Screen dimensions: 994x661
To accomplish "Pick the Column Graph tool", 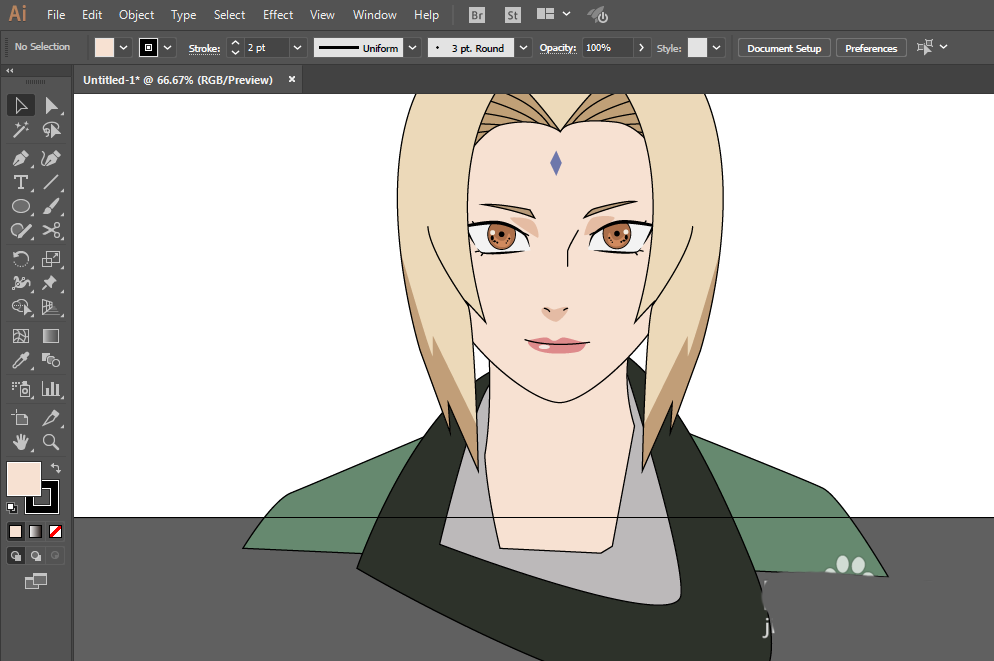I will click(51, 388).
